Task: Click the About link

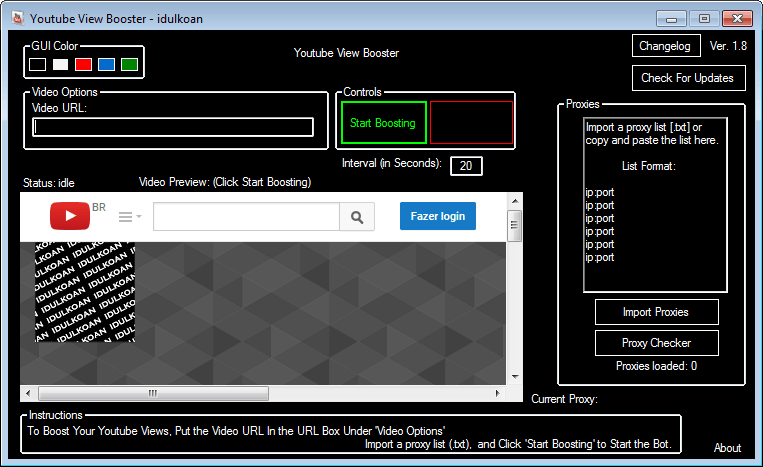Action: [727, 448]
